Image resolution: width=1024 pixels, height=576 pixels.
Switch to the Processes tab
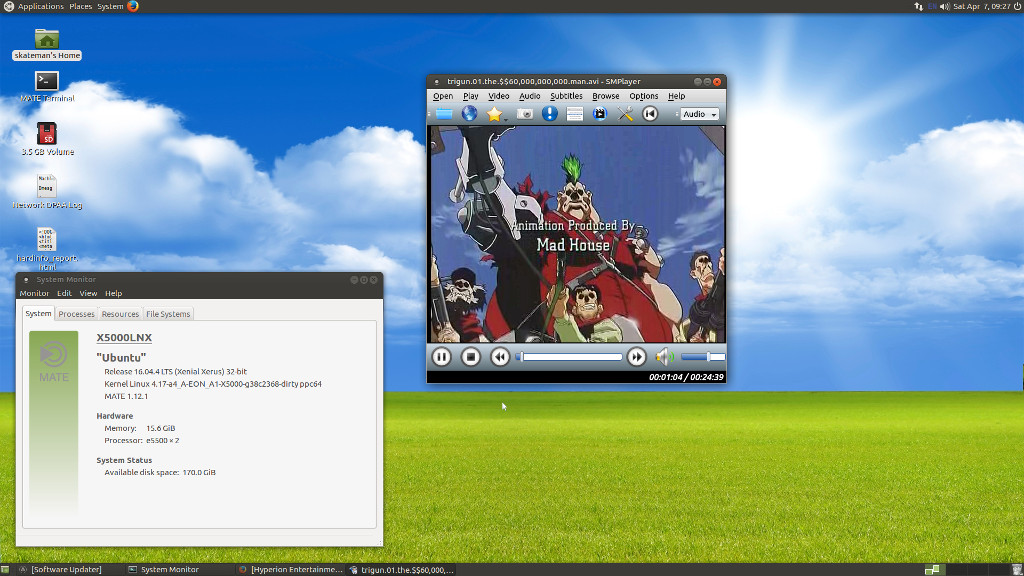coord(76,314)
